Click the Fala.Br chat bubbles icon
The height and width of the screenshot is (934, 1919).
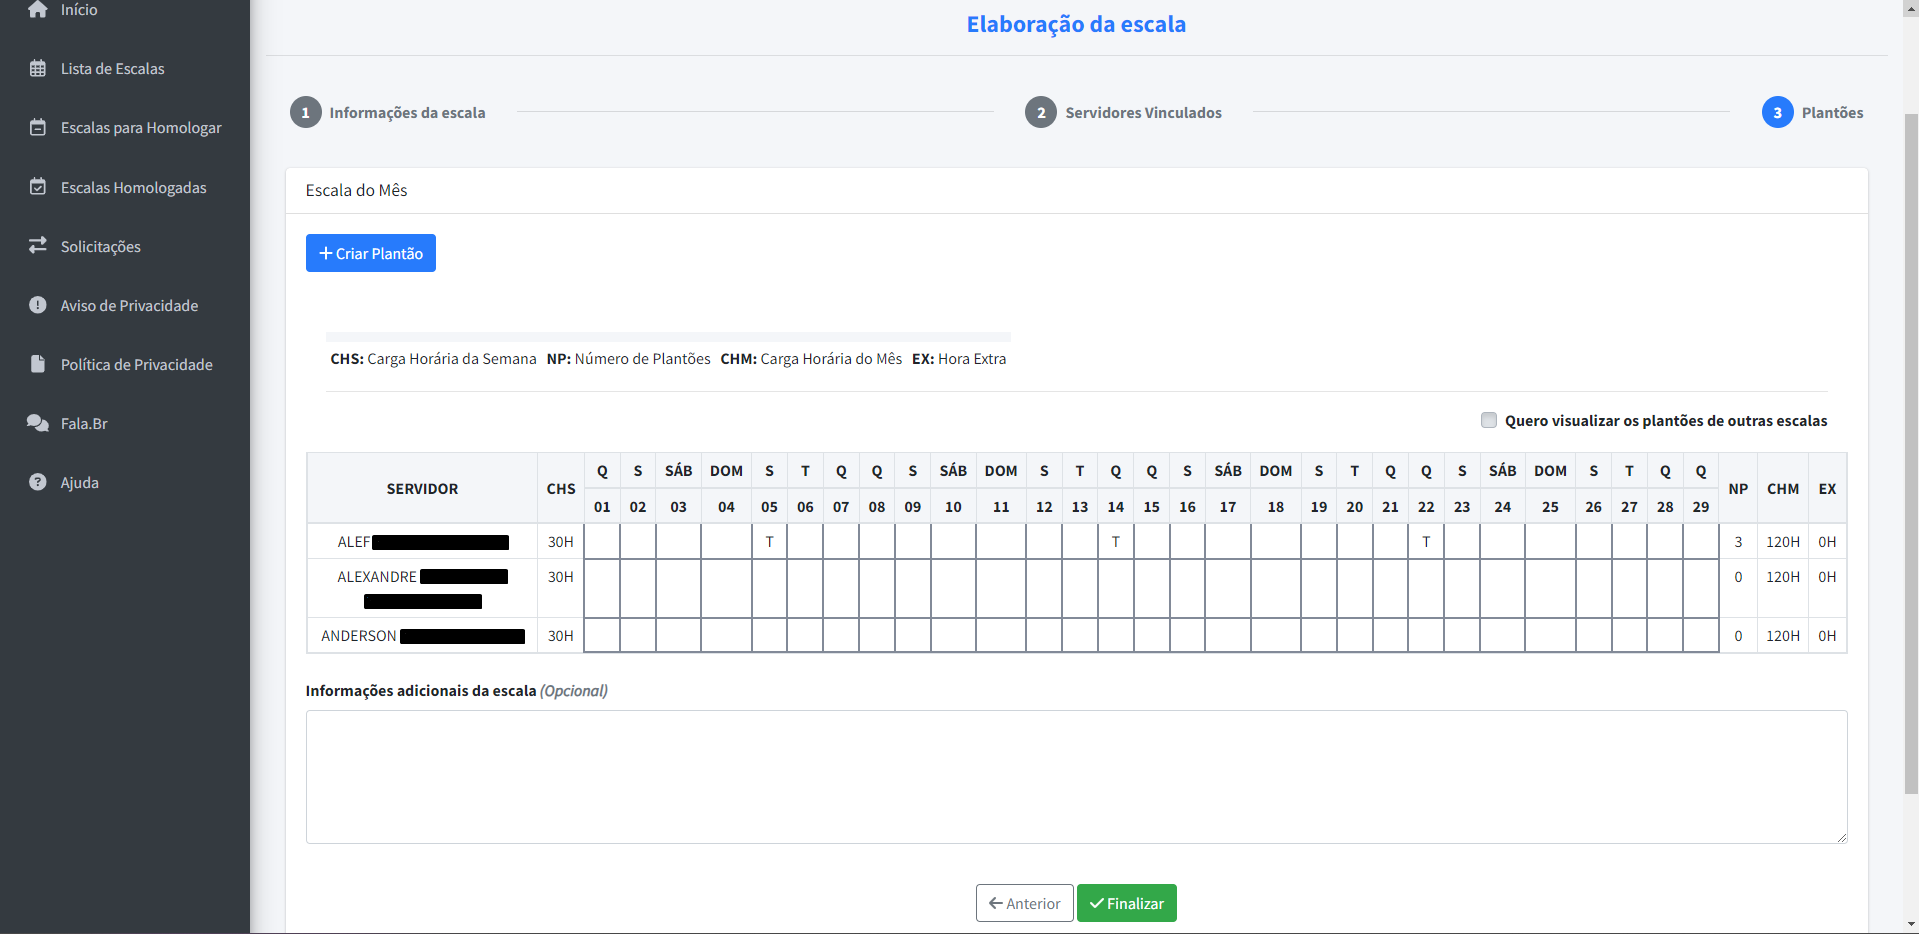(x=38, y=423)
